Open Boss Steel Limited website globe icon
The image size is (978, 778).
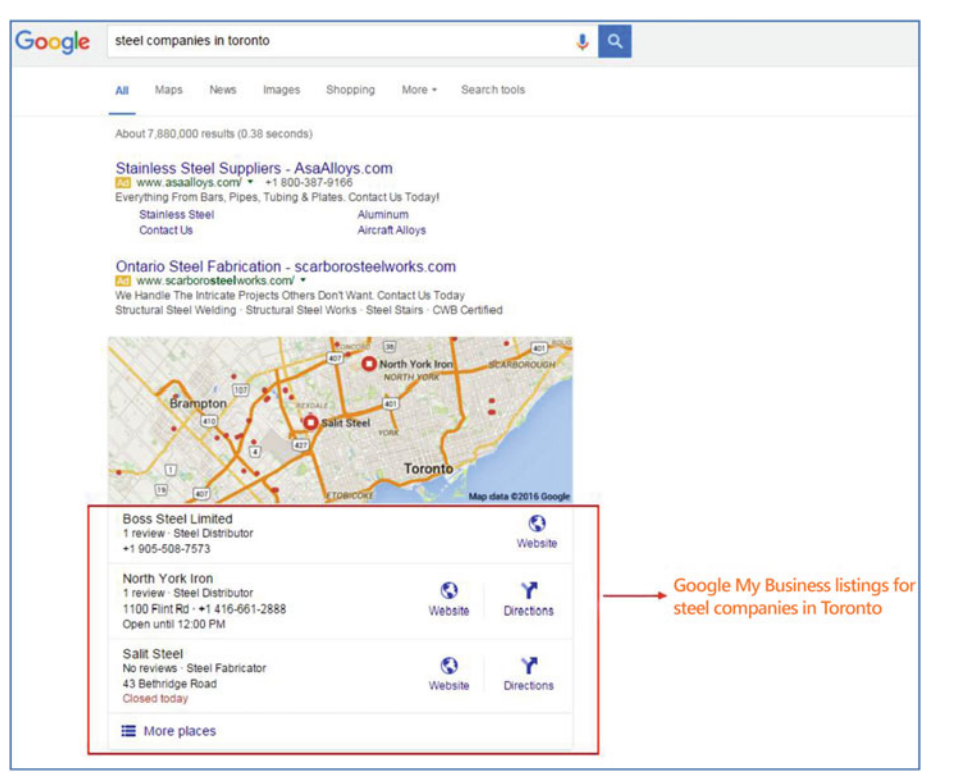click(537, 523)
